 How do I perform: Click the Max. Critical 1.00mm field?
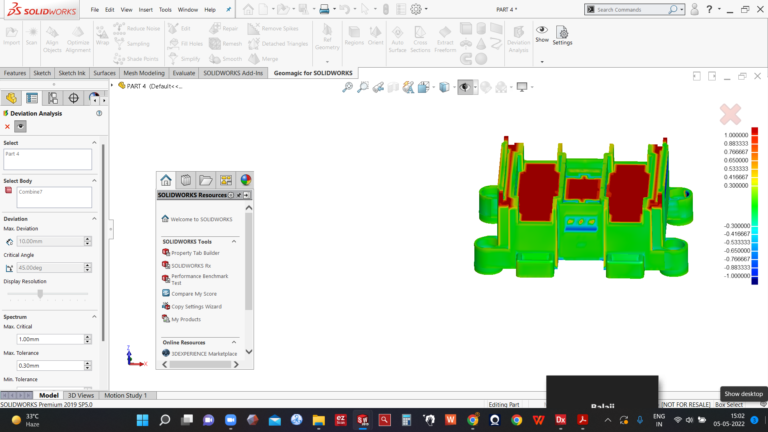(x=50, y=339)
